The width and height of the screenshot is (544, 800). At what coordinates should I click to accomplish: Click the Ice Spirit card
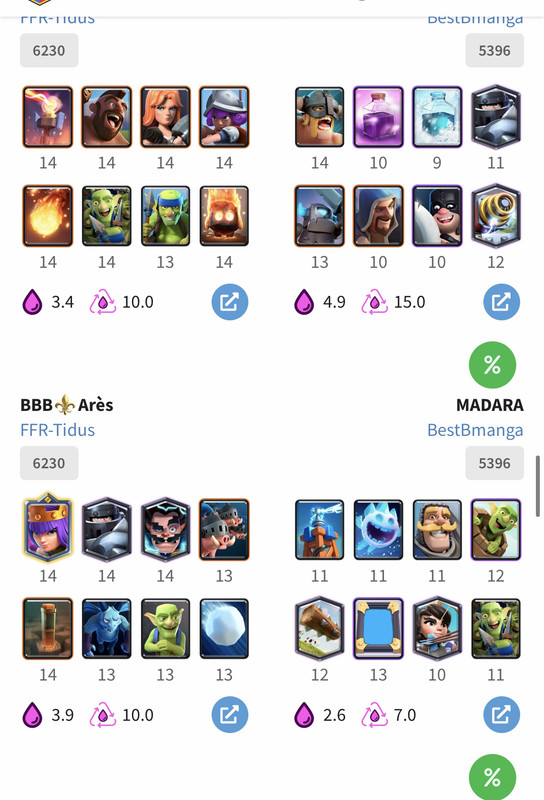tap(378, 530)
